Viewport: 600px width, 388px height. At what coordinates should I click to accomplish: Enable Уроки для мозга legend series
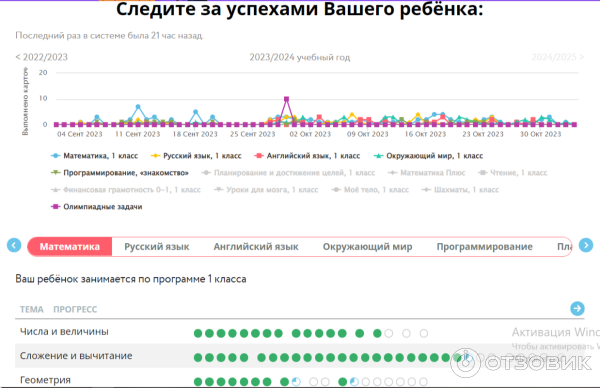(266, 189)
